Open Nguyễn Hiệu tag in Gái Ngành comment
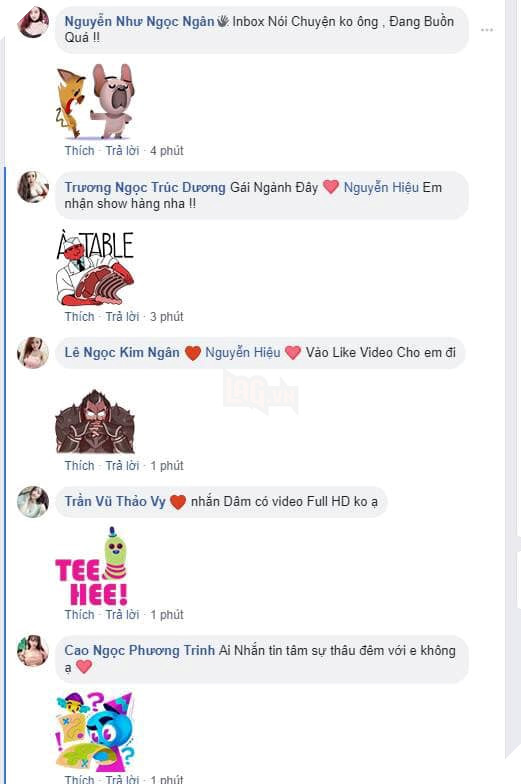Image resolution: width=521 pixels, height=784 pixels. pyautogui.click(x=381, y=188)
